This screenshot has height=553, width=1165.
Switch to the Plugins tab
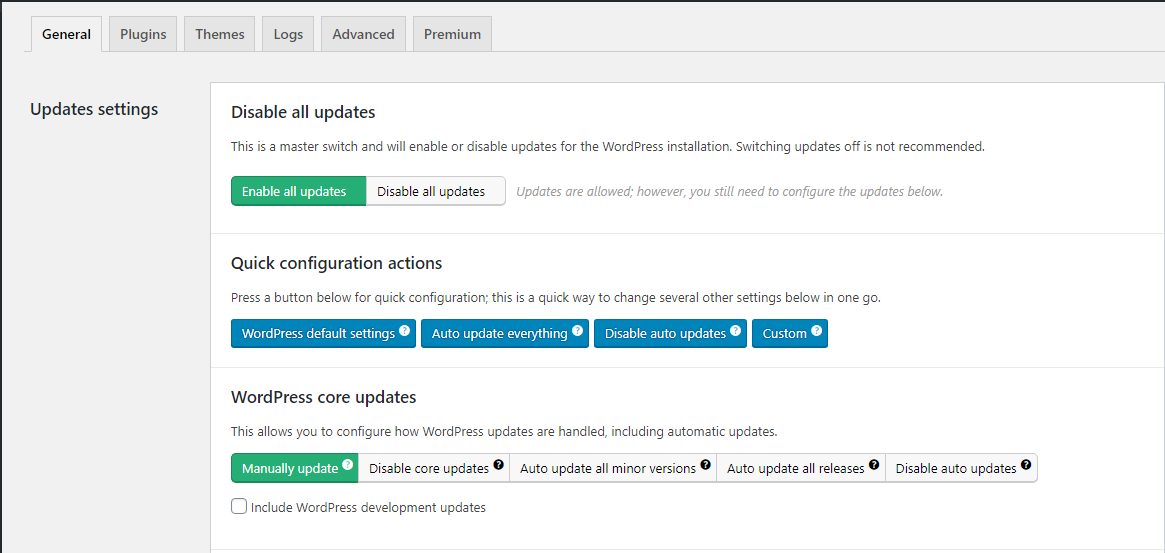point(143,34)
